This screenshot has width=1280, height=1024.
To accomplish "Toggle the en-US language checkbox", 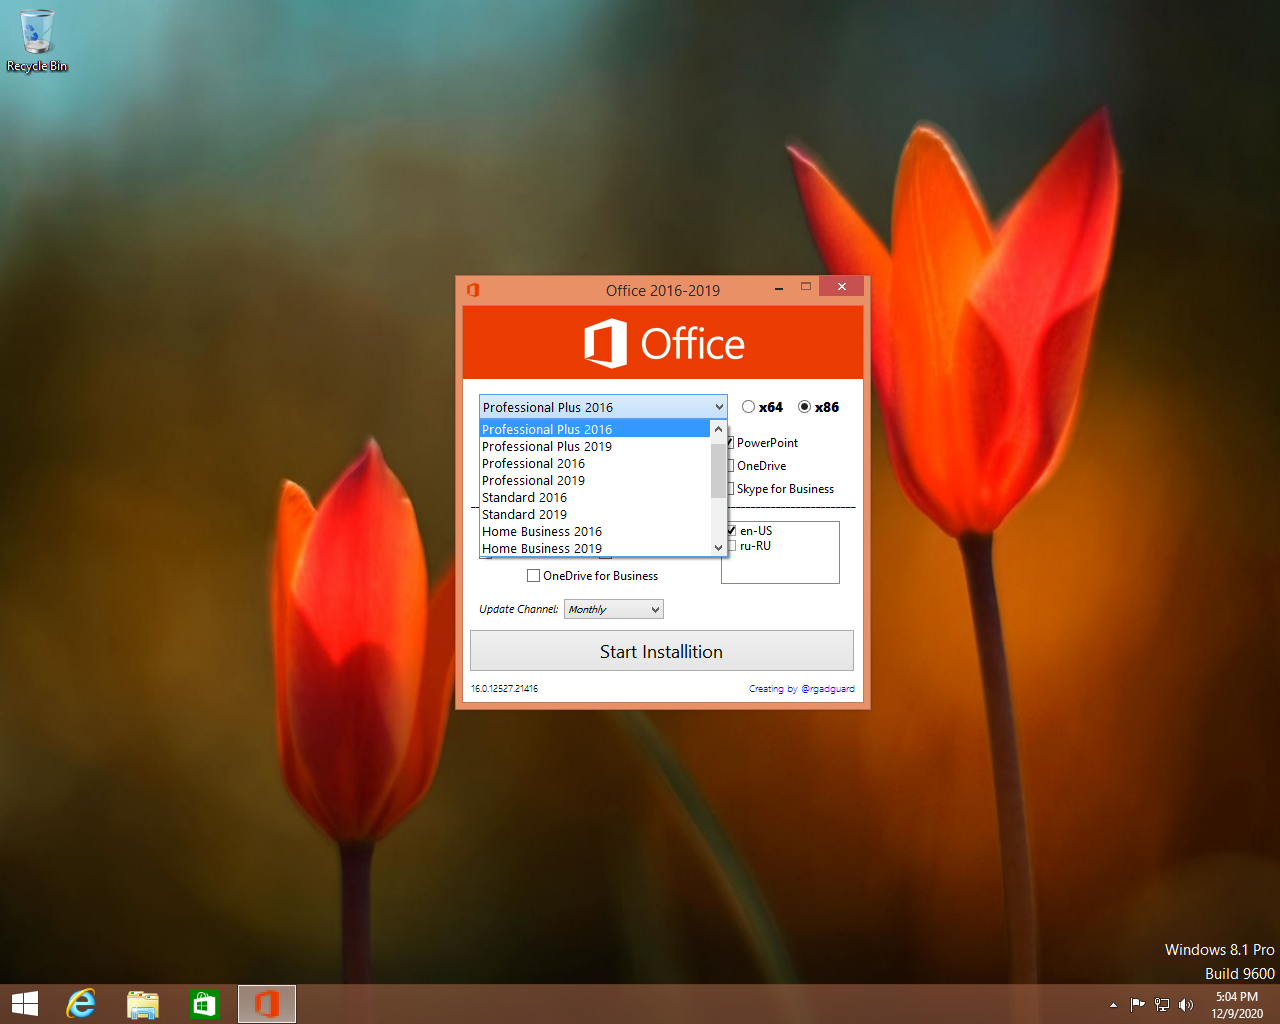I will click(732, 531).
